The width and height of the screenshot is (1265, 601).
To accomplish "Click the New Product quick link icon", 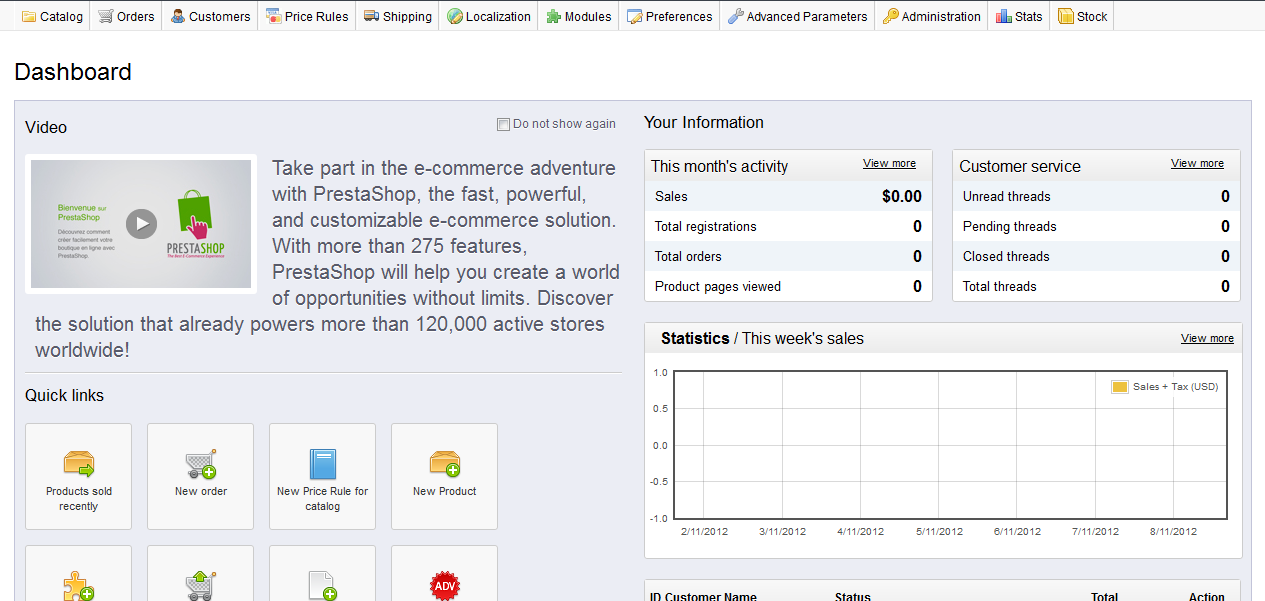I will pyautogui.click(x=445, y=464).
